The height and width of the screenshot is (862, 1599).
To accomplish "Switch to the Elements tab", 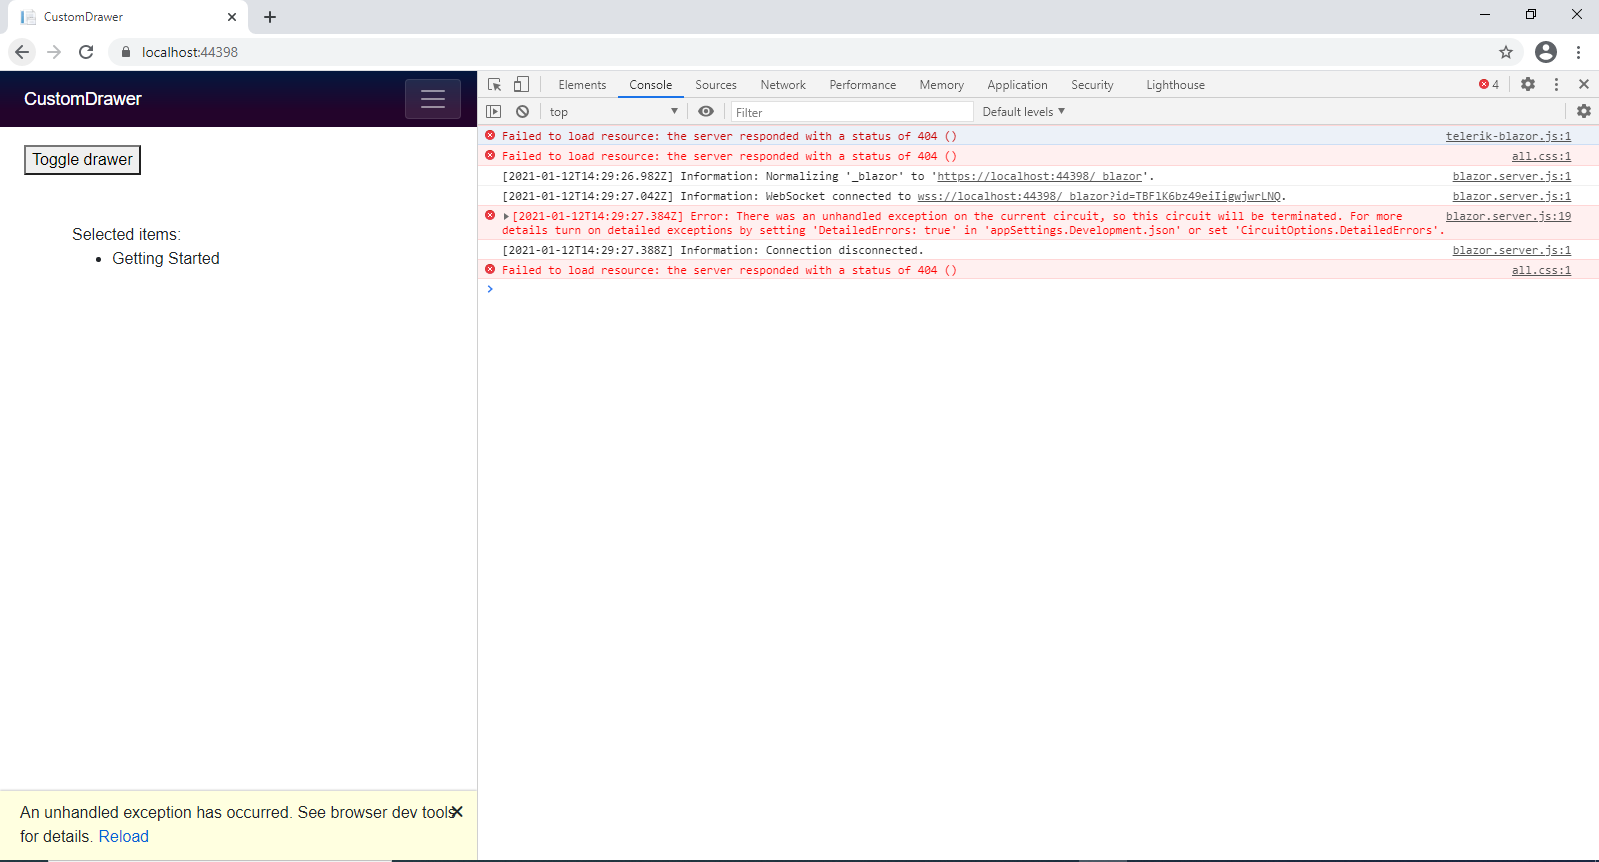I will click(582, 85).
